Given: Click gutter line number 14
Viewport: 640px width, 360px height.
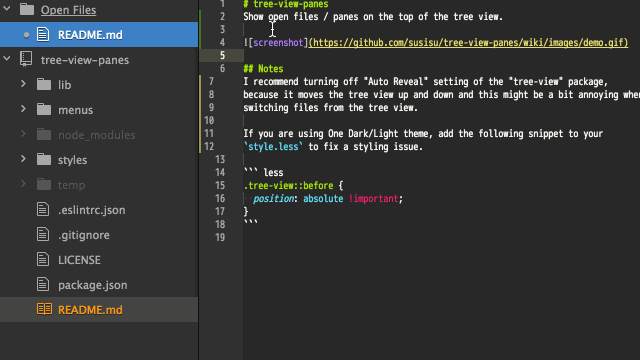Looking at the screenshot, I should 220,172.
